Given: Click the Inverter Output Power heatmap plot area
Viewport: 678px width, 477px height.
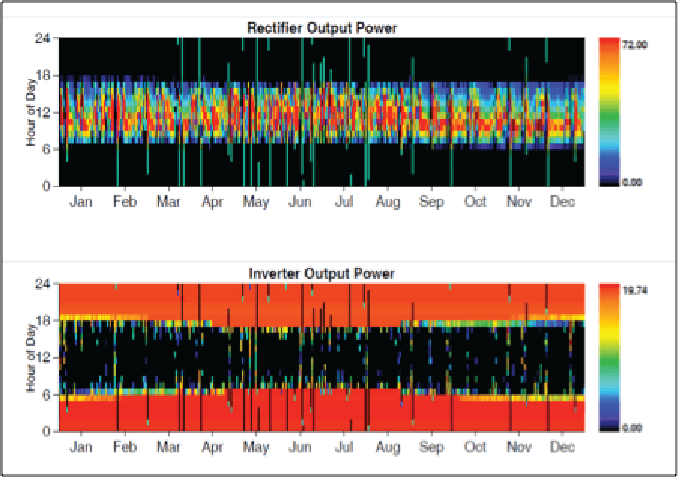Looking at the screenshot, I should [322, 357].
